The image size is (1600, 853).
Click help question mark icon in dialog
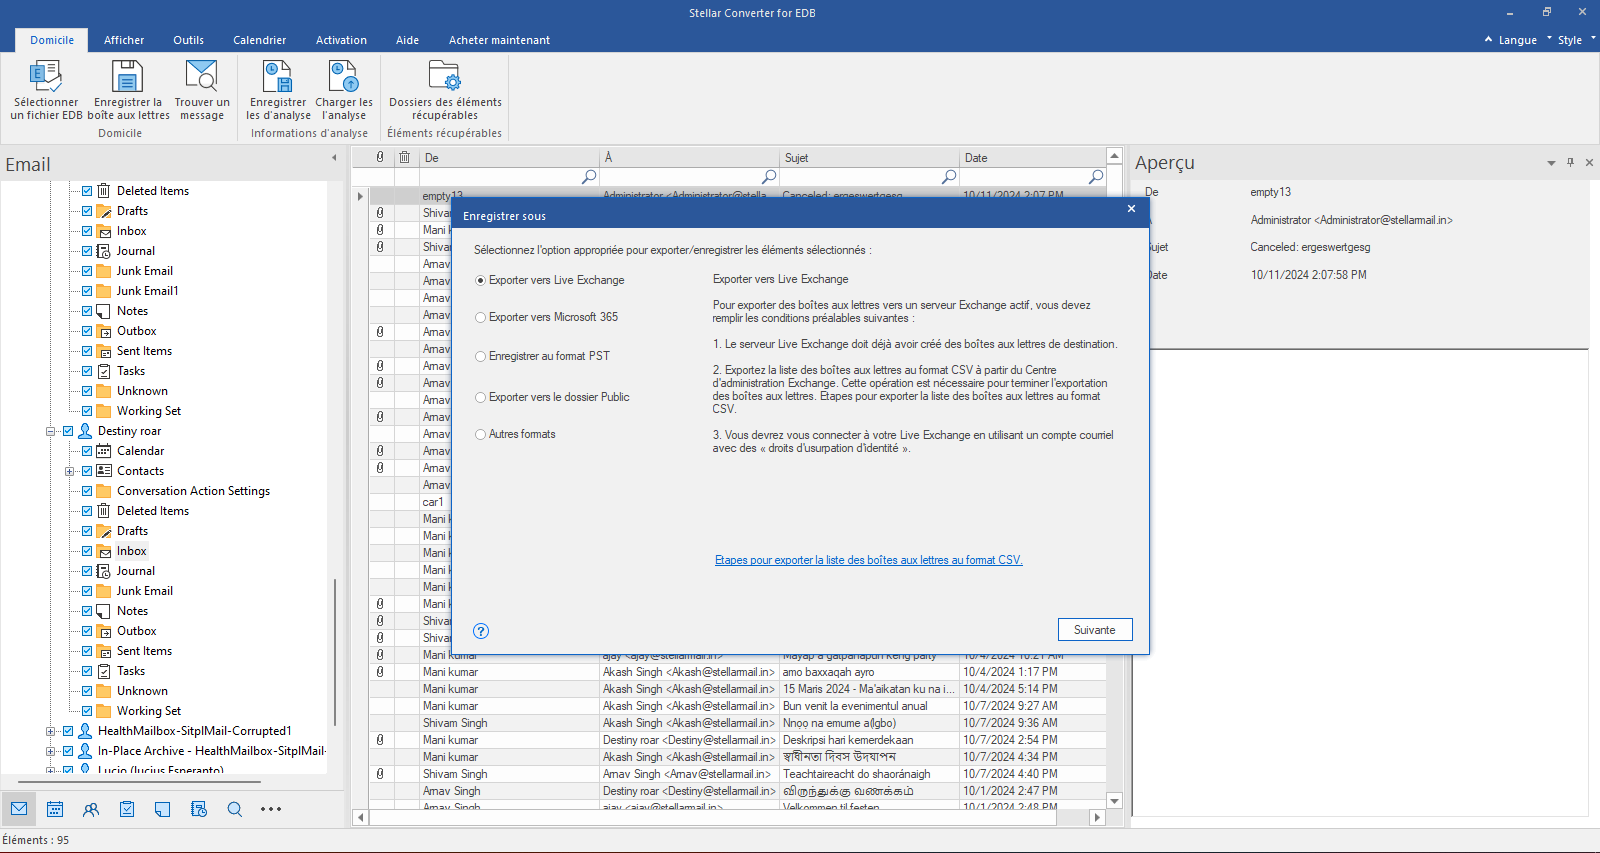pos(481,631)
